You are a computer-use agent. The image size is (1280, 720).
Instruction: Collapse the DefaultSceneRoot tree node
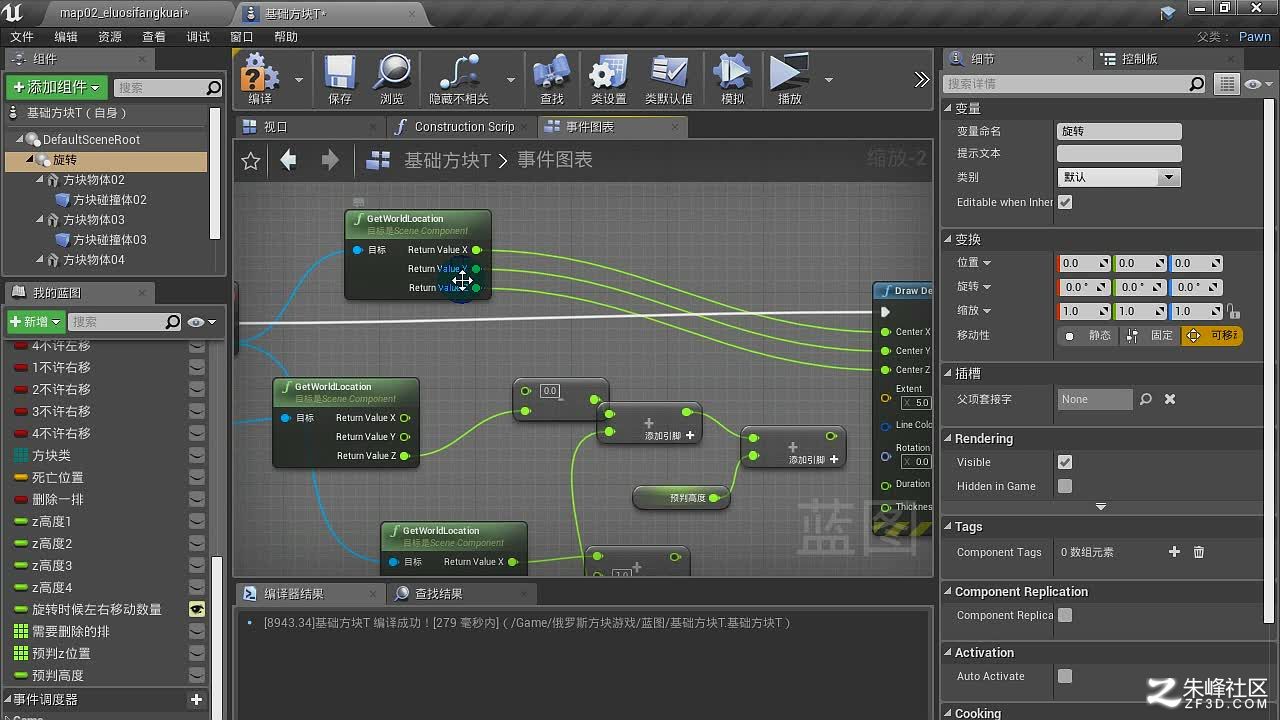pyautogui.click(x=20, y=140)
